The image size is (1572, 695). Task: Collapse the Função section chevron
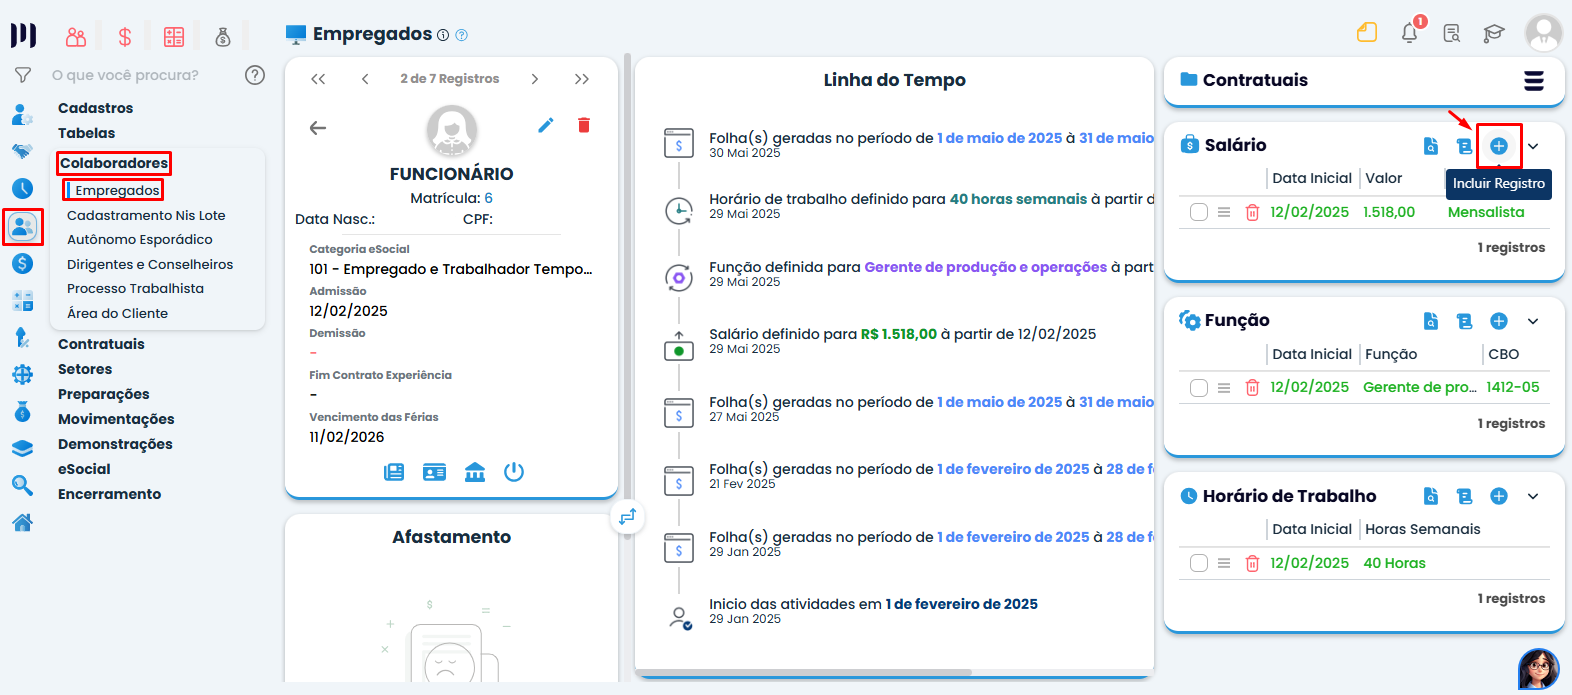(x=1533, y=321)
